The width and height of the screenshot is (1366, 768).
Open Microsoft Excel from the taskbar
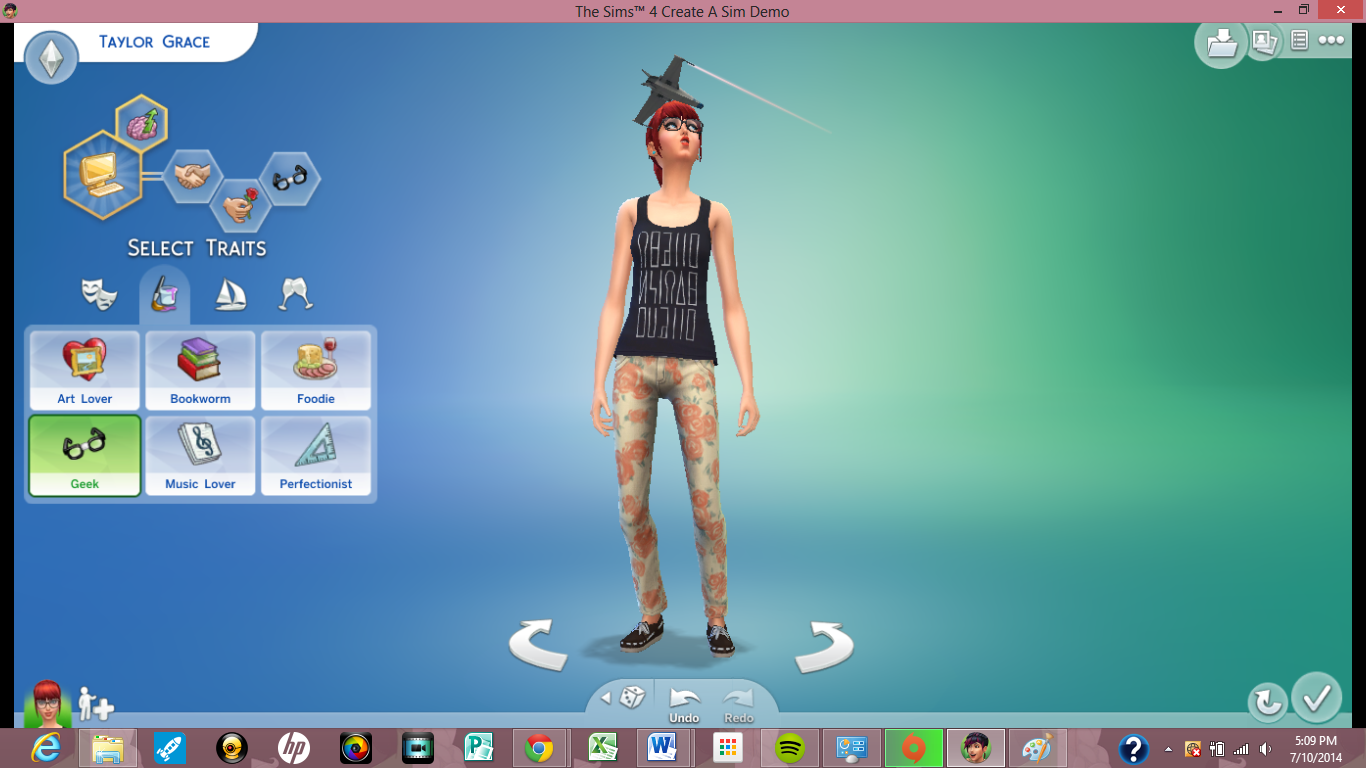pyautogui.click(x=602, y=748)
